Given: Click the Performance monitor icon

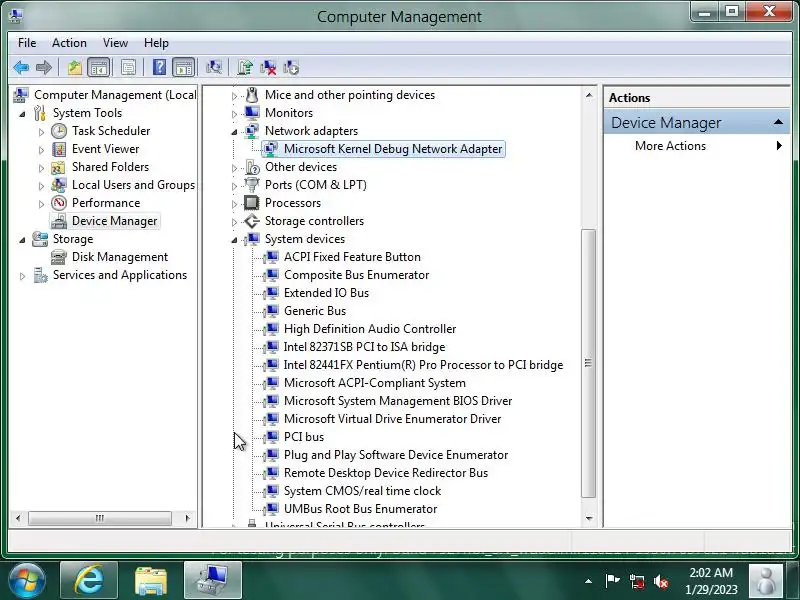Looking at the screenshot, I should pyautogui.click(x=59, y=203).
